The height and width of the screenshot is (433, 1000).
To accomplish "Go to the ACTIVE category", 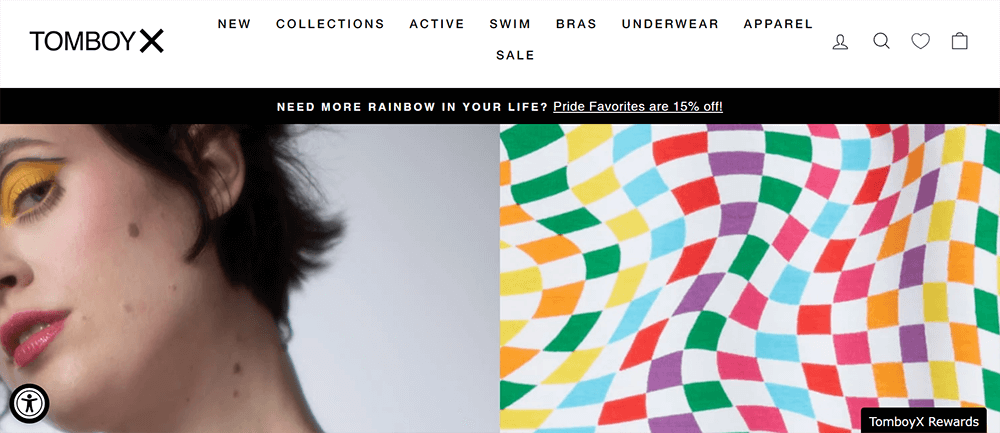I will click(x=437, y=24).
